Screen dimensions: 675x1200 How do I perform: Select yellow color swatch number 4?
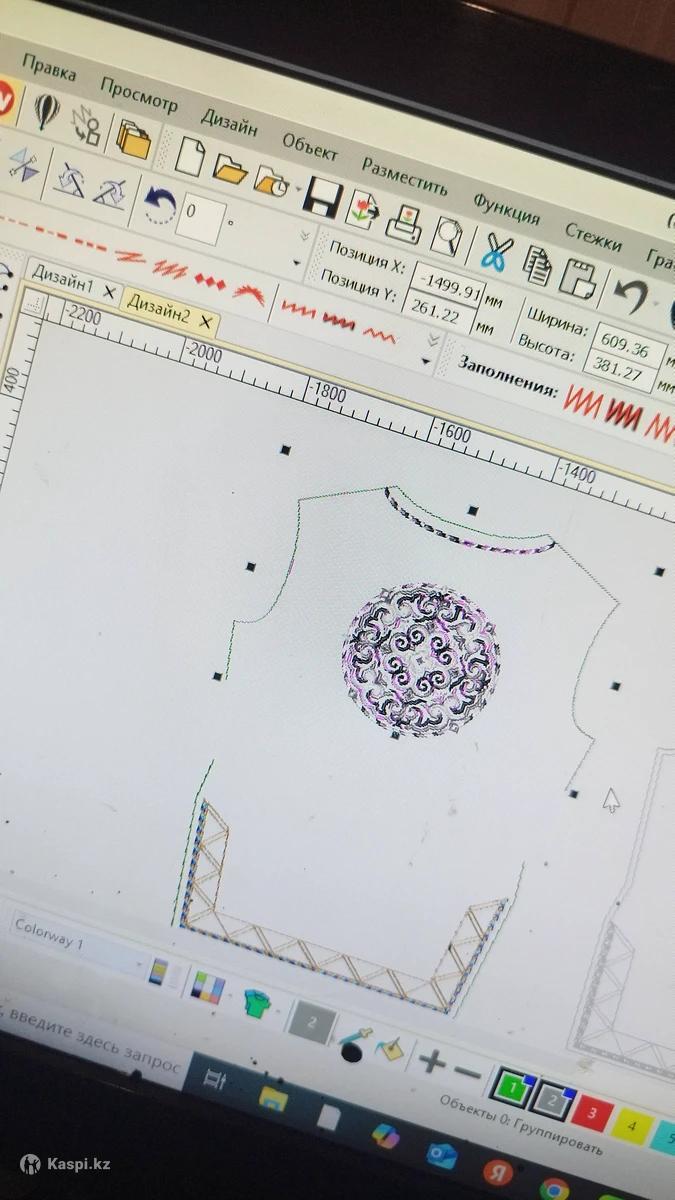coord(631,1126)
